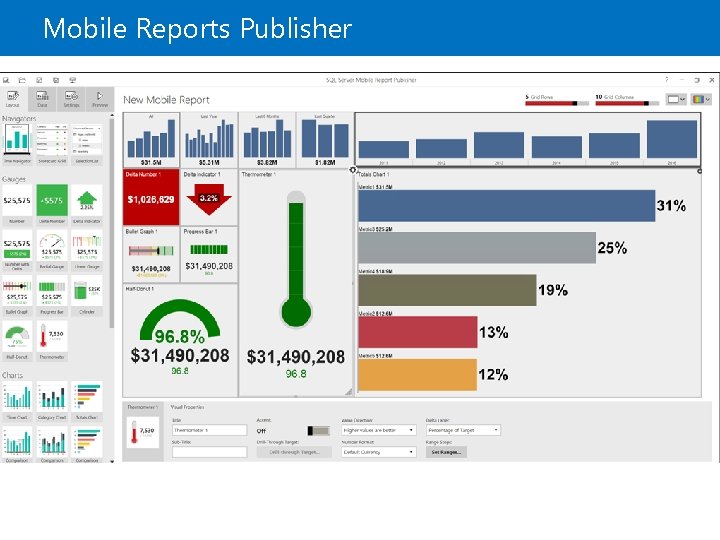This screenshot has width=720, height=540.
Task: Click the Drill-through target button
Action: (294, 452)
